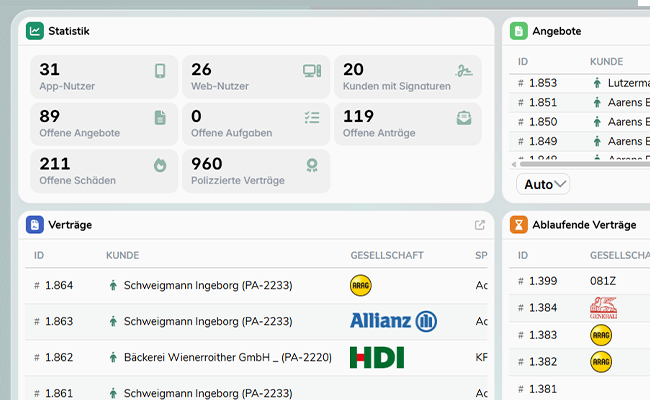
Task: Open the 960 Polizzierte Verträge card
Action: 256,171
